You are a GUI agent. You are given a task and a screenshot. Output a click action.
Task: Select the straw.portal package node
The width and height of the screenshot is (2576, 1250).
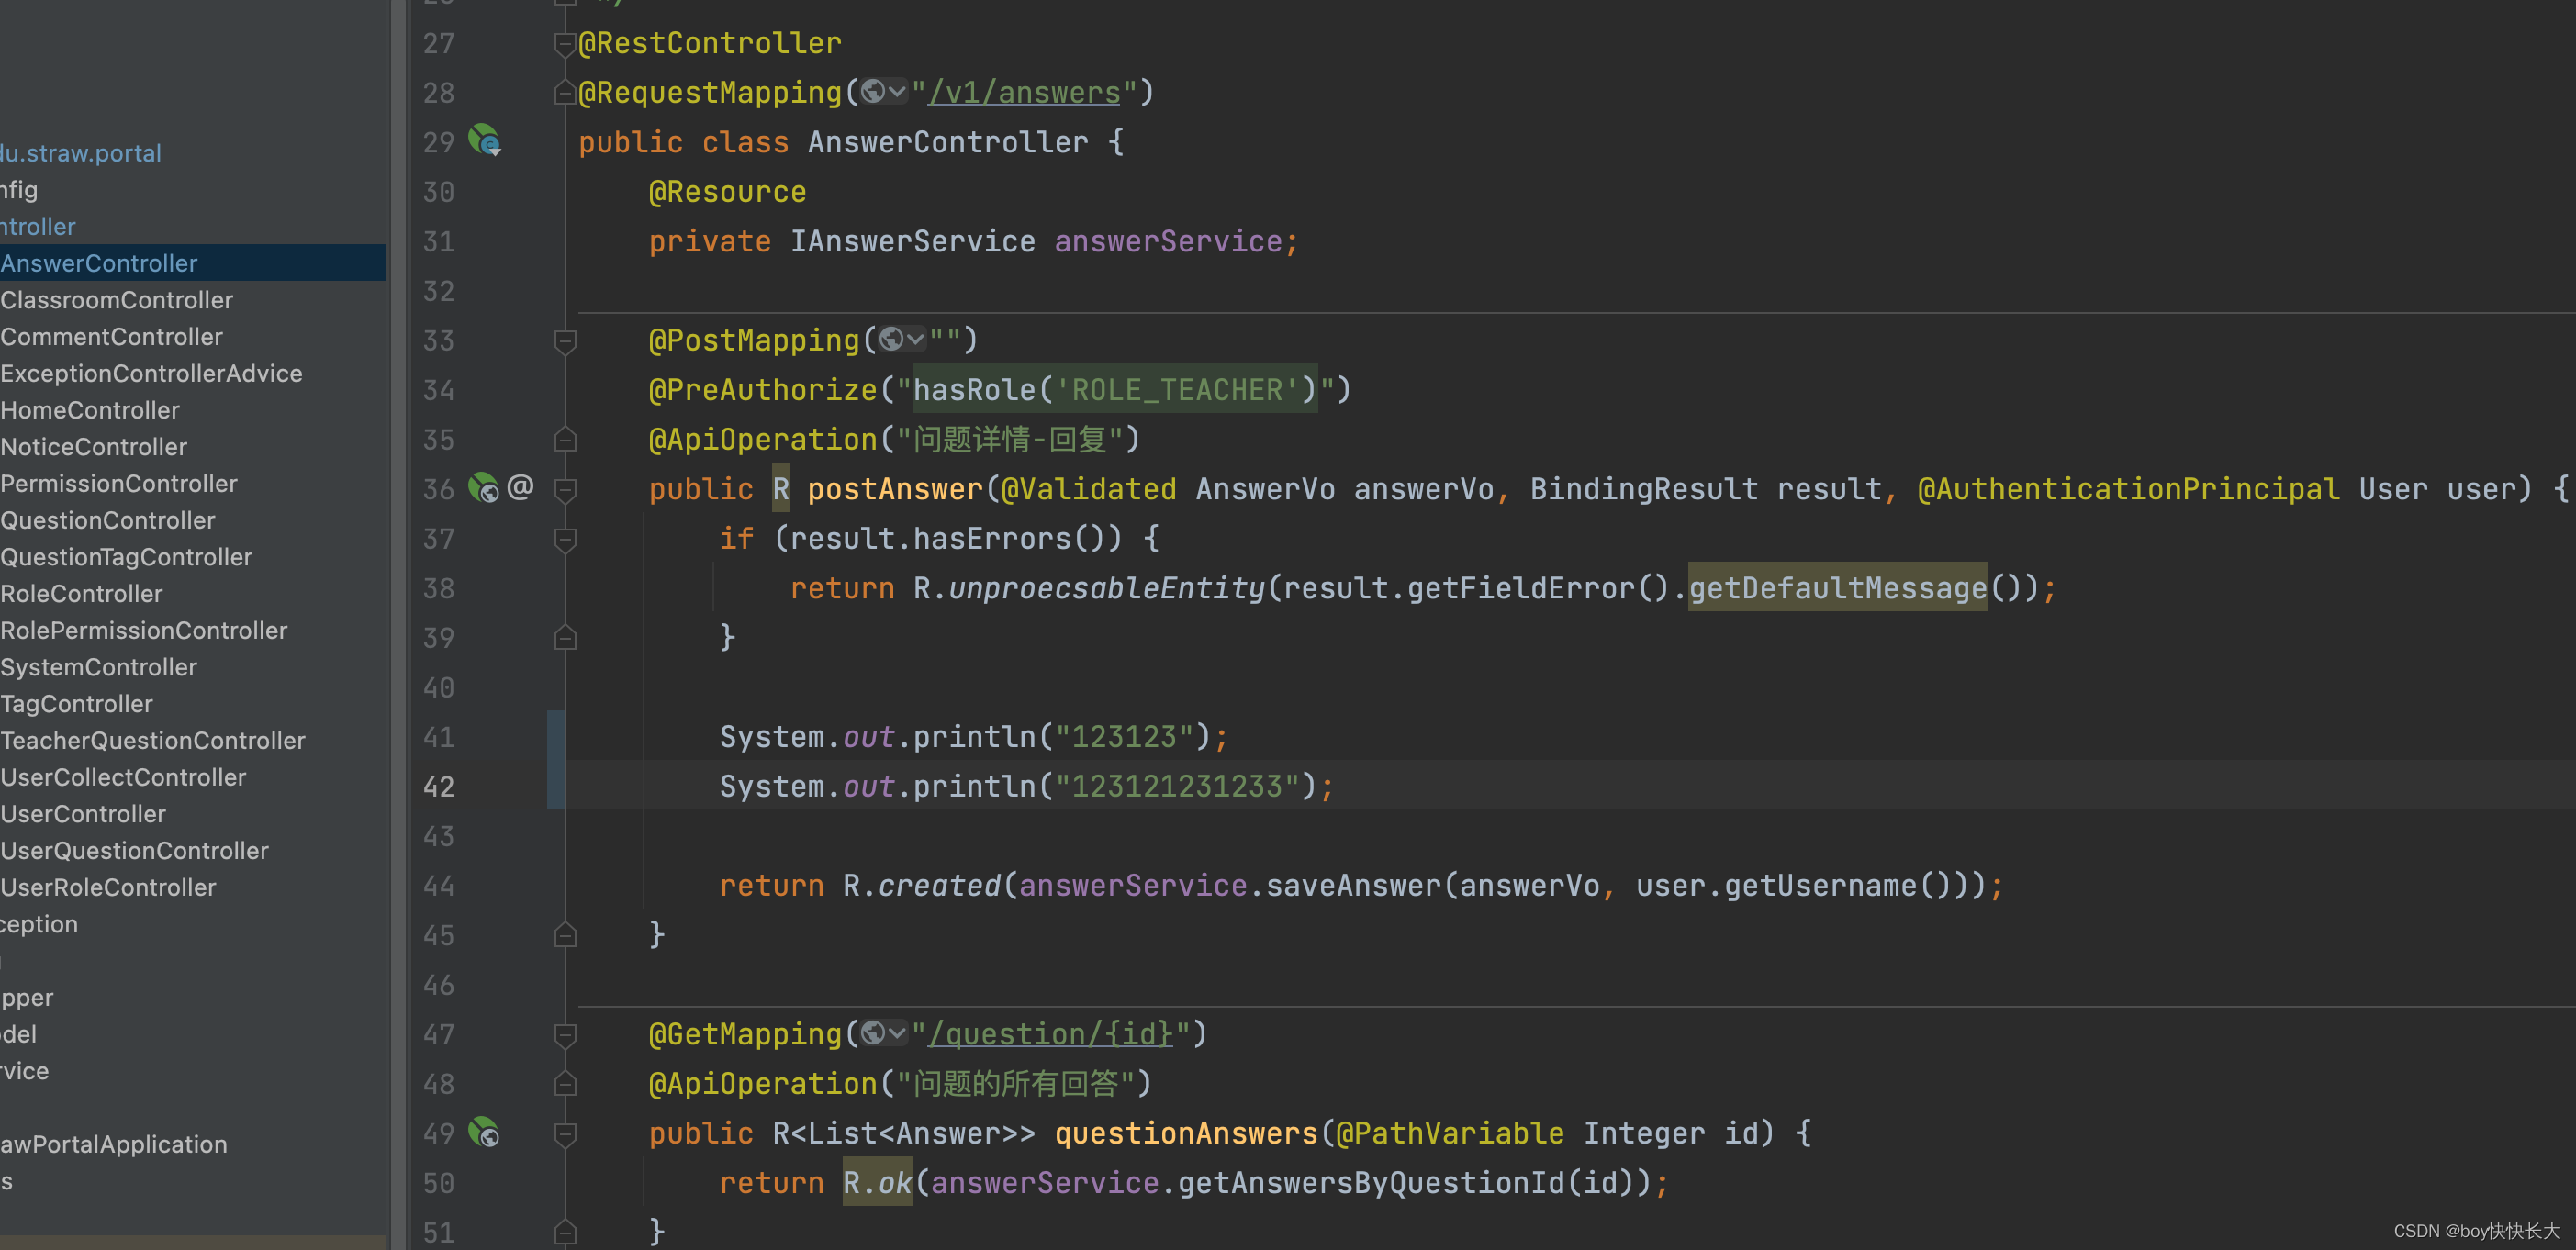80,153
